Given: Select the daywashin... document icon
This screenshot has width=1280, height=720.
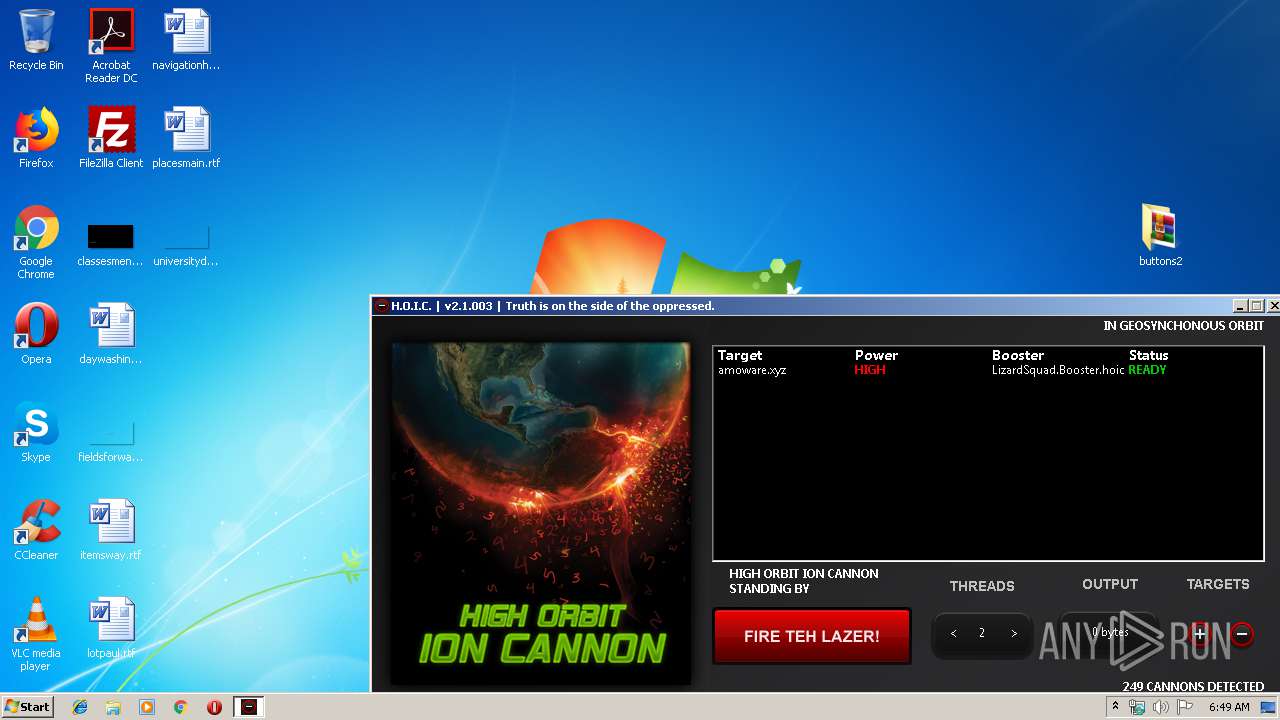Looking at the screenshot, I should [111, 334].
